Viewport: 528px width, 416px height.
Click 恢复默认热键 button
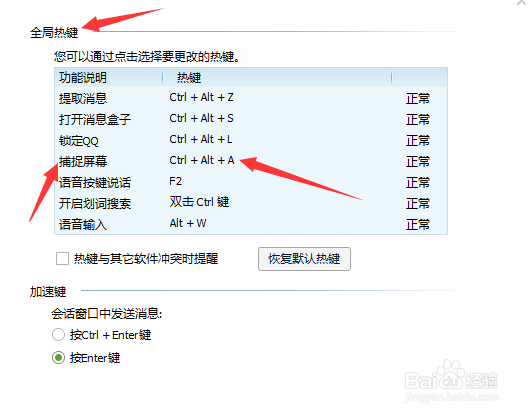tap(304, 259)
